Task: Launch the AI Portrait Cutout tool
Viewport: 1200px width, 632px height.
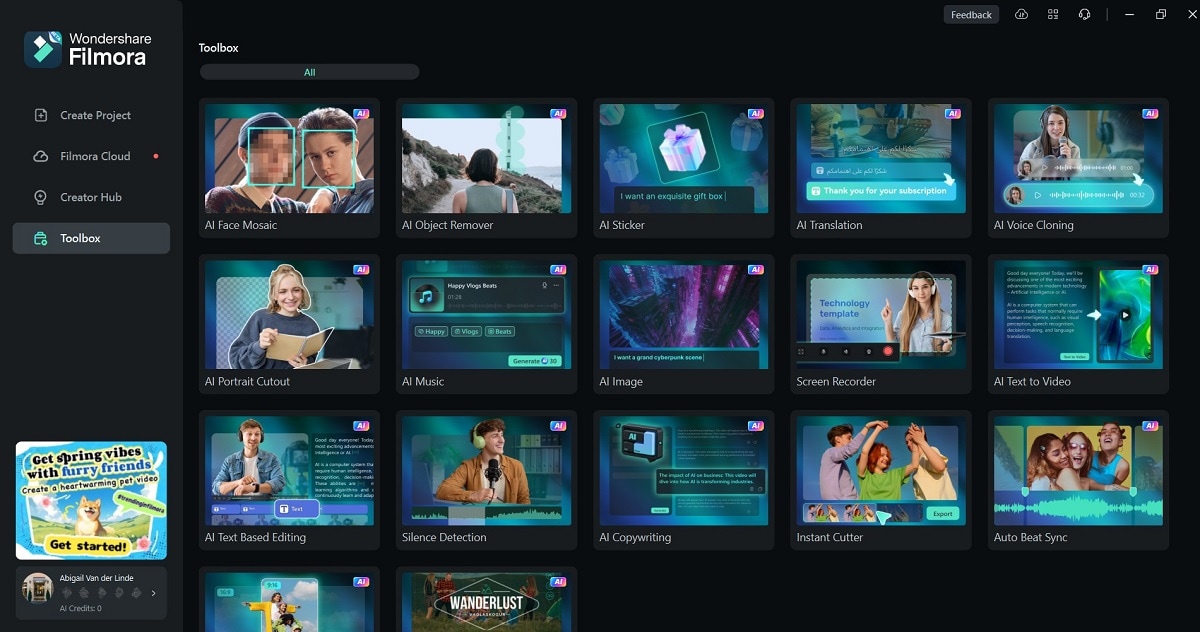Action: tap(289, 324)
